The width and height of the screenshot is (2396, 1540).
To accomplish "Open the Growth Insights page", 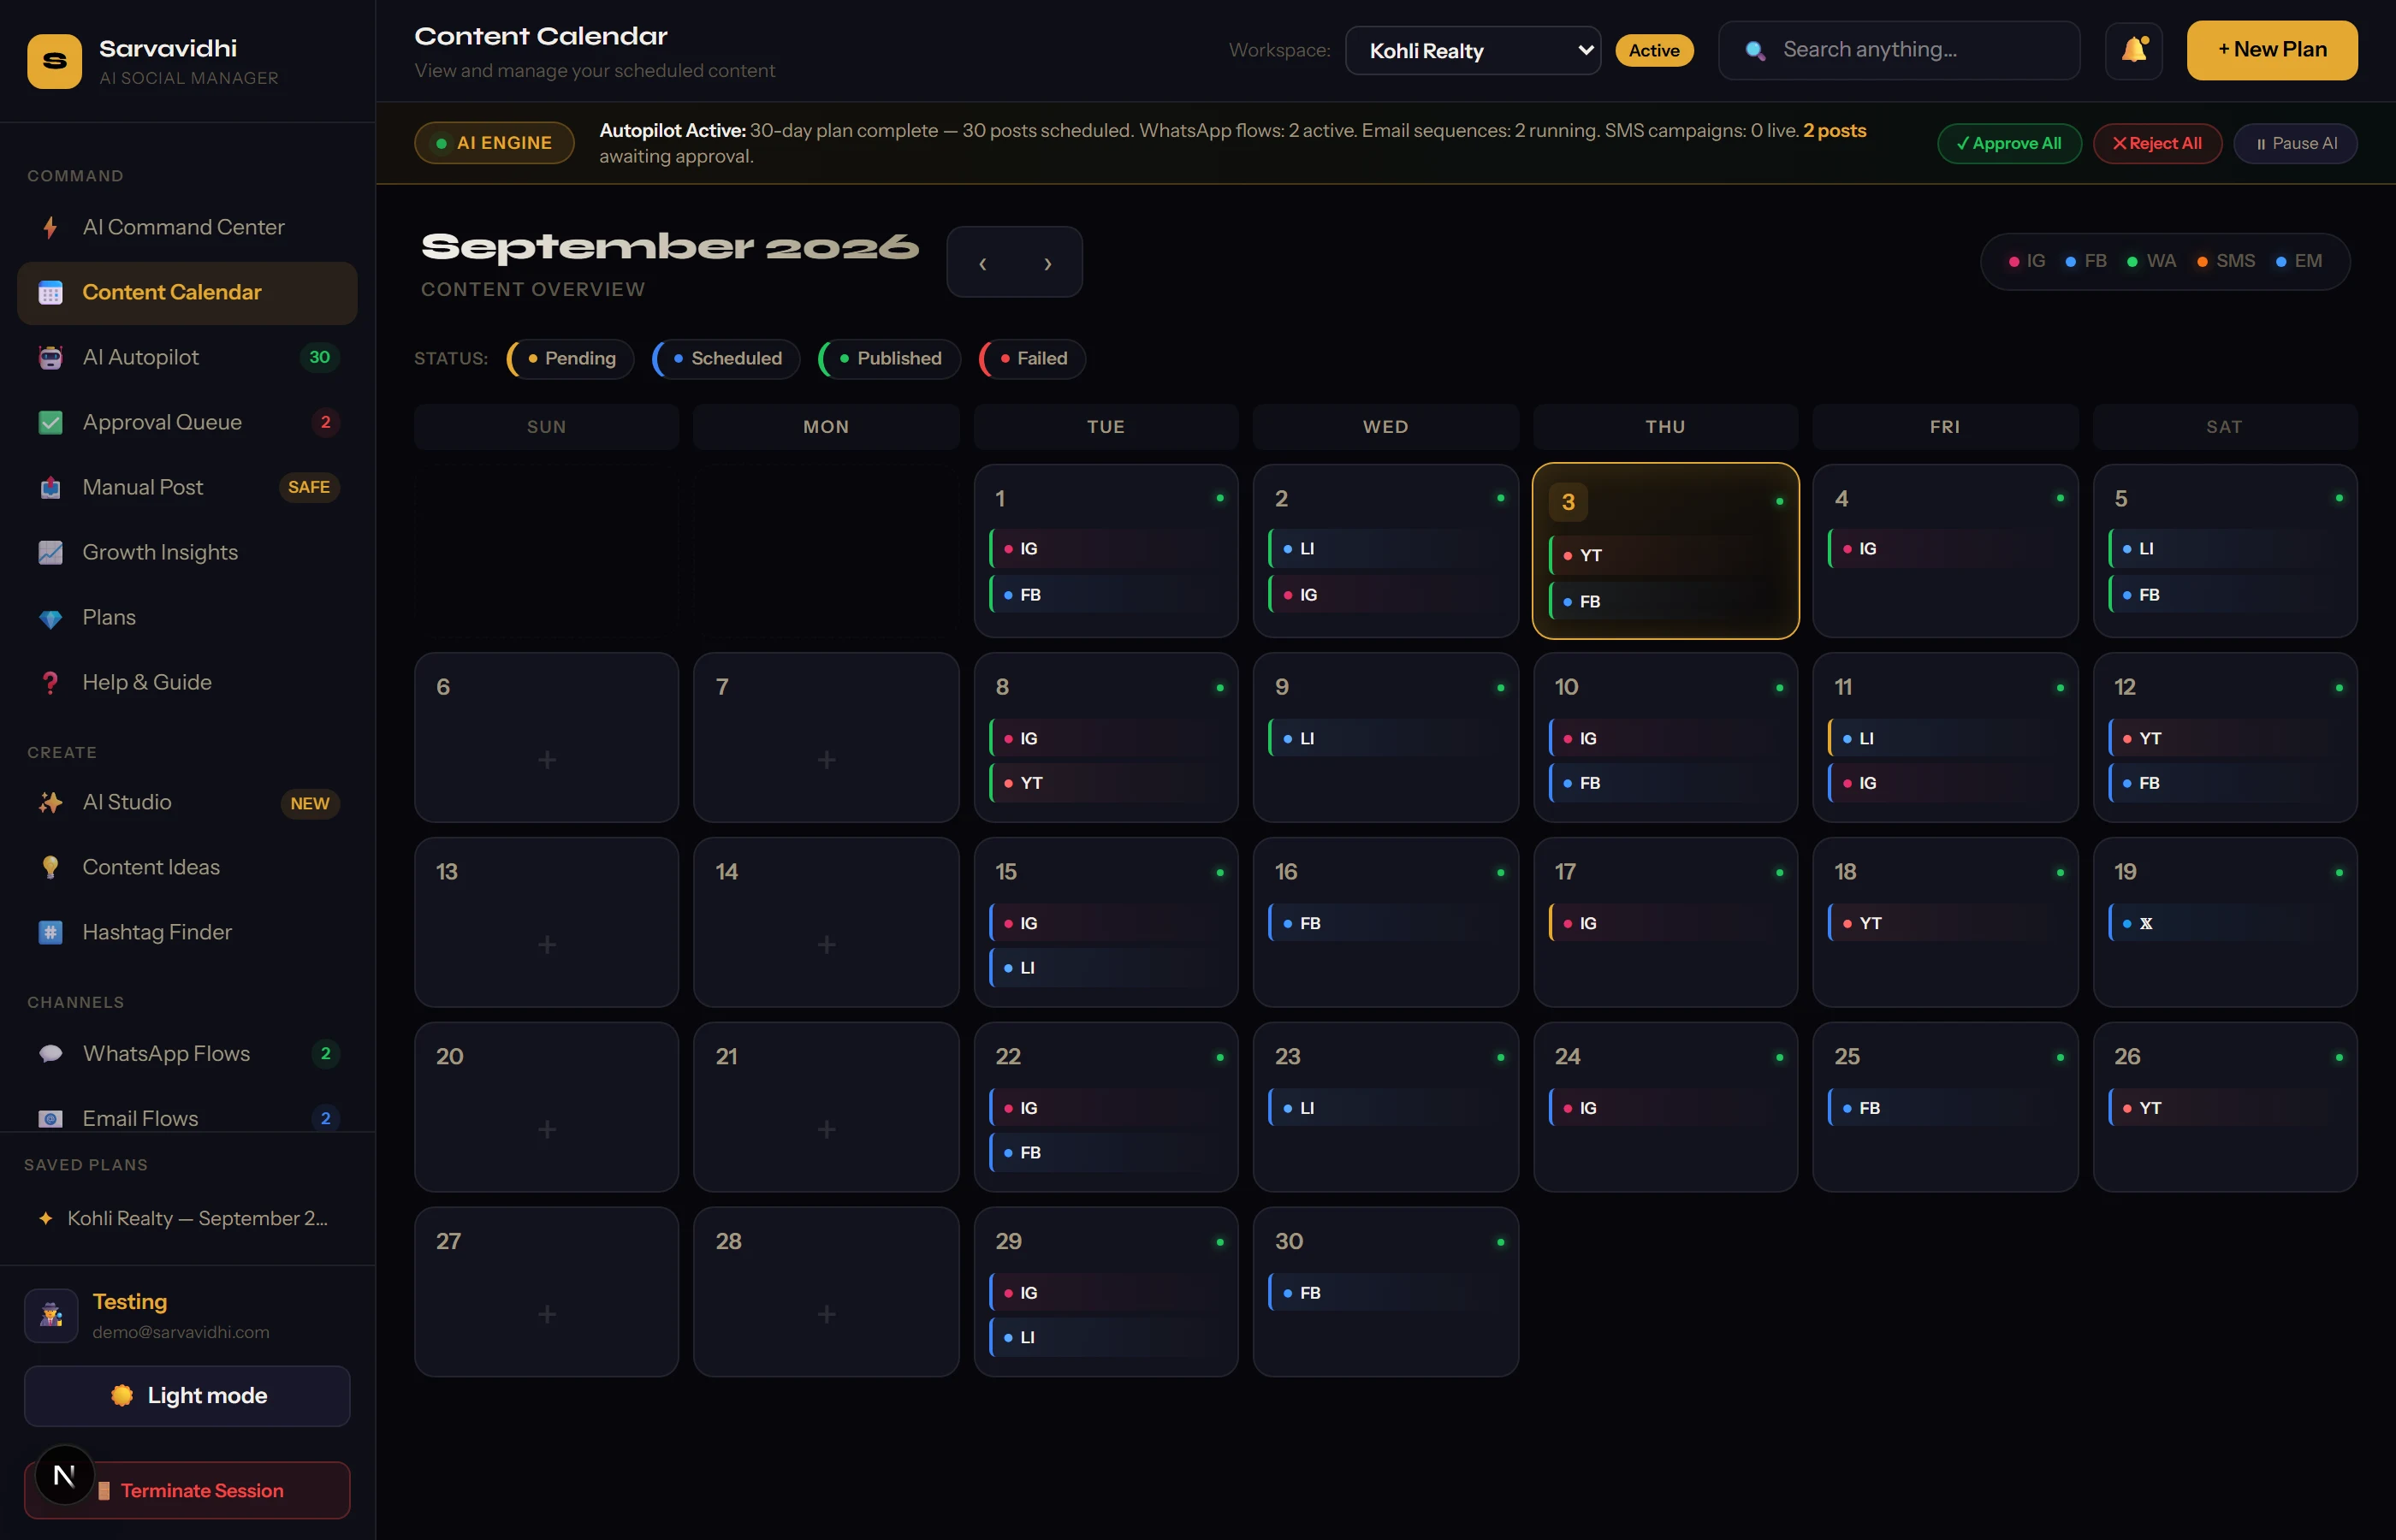I will click(x=187, y=553).
